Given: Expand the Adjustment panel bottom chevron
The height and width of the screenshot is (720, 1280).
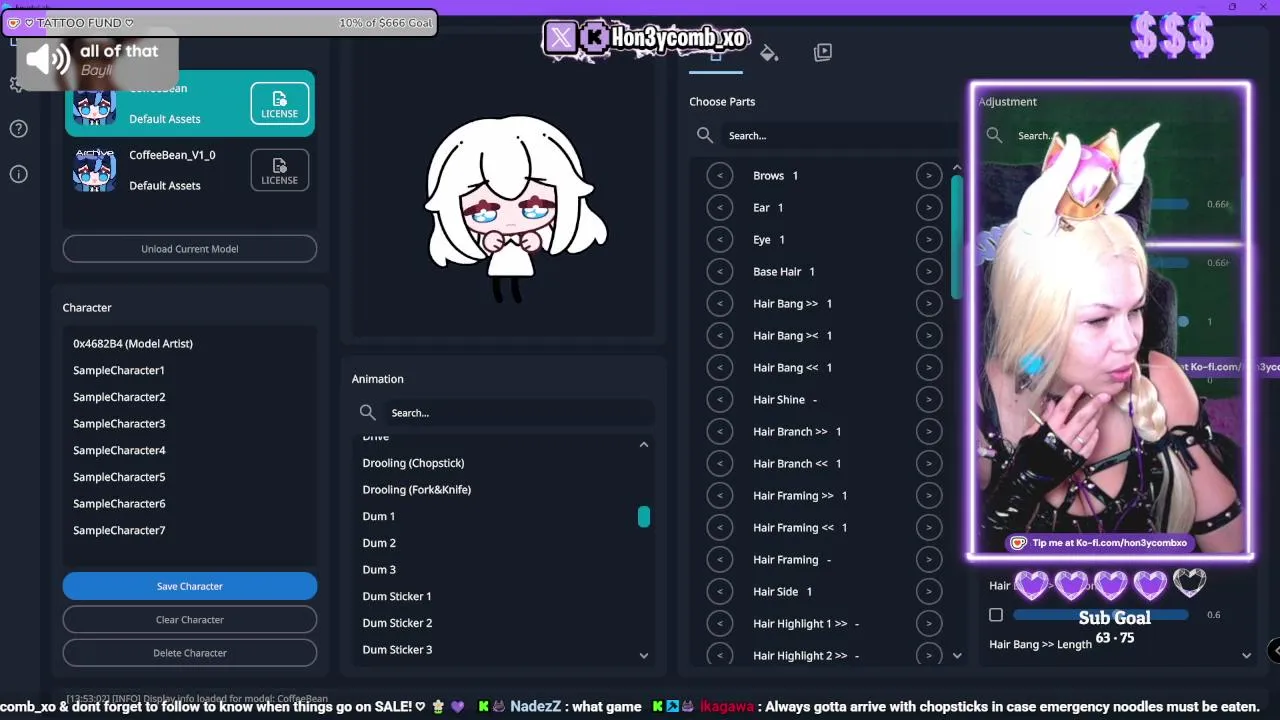Looking at the screenshot, I should point(1246,656).
